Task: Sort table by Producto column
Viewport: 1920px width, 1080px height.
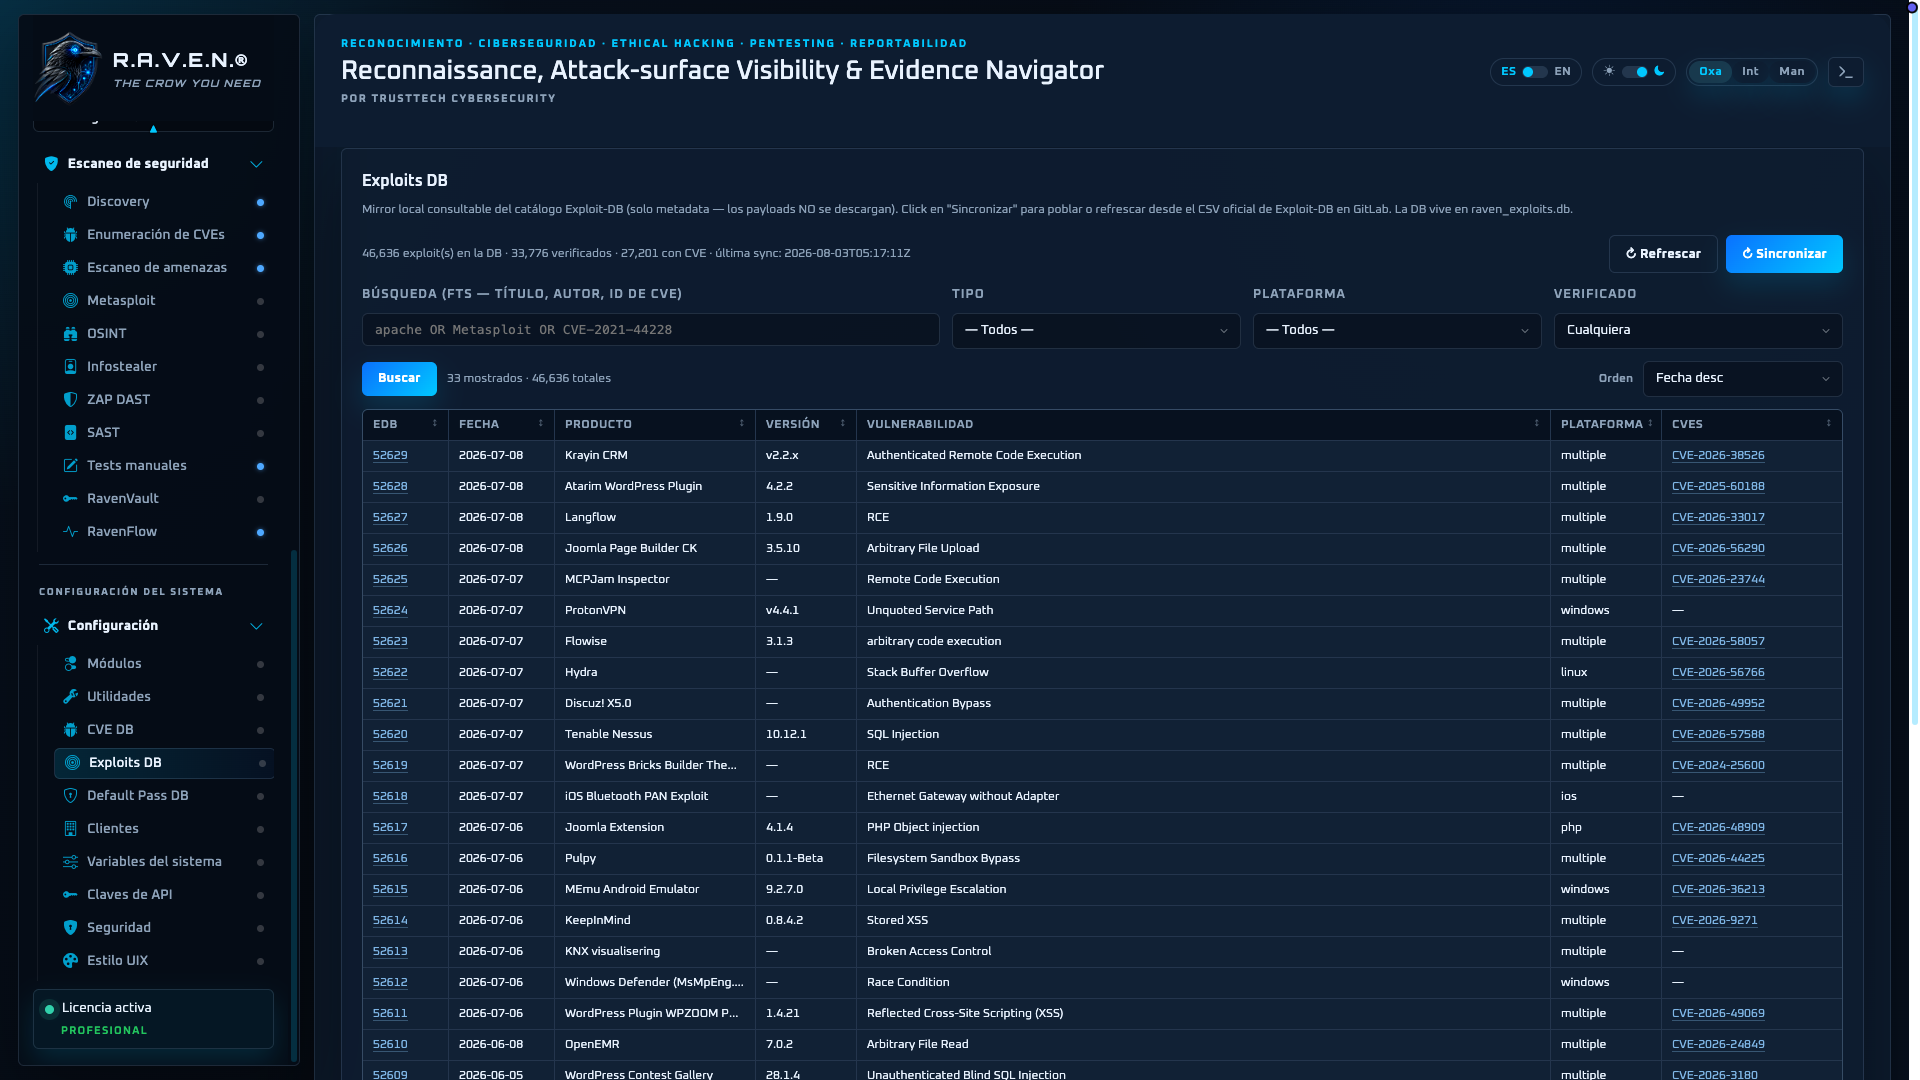Action: (654, 425)
